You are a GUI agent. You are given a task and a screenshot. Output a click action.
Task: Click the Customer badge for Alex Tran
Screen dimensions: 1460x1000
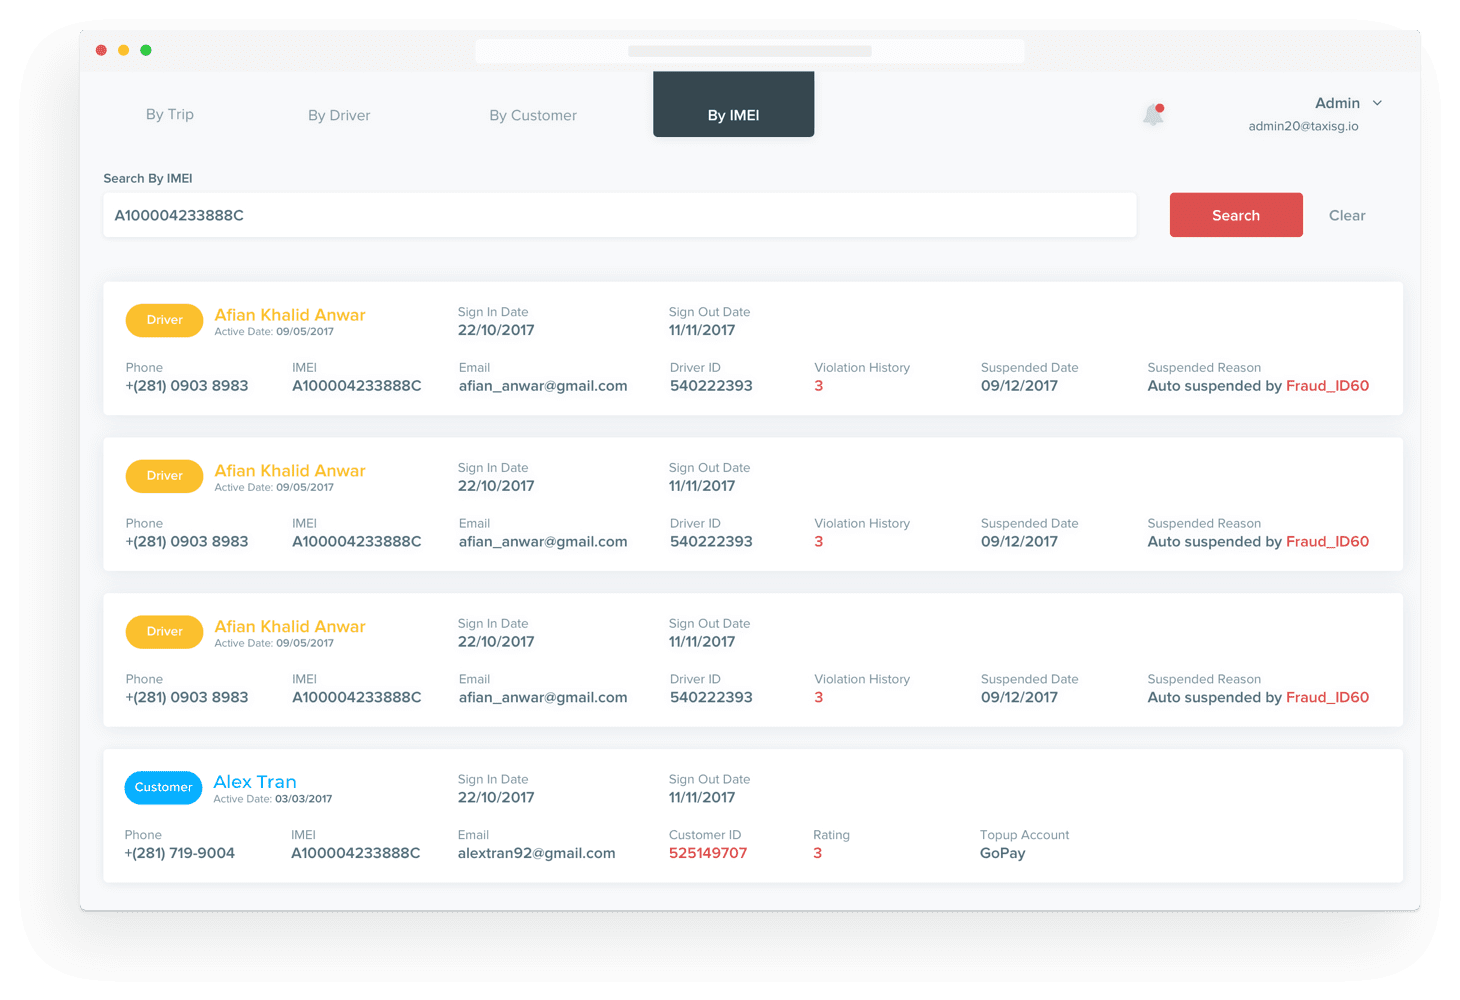click(x=163, y=787)
